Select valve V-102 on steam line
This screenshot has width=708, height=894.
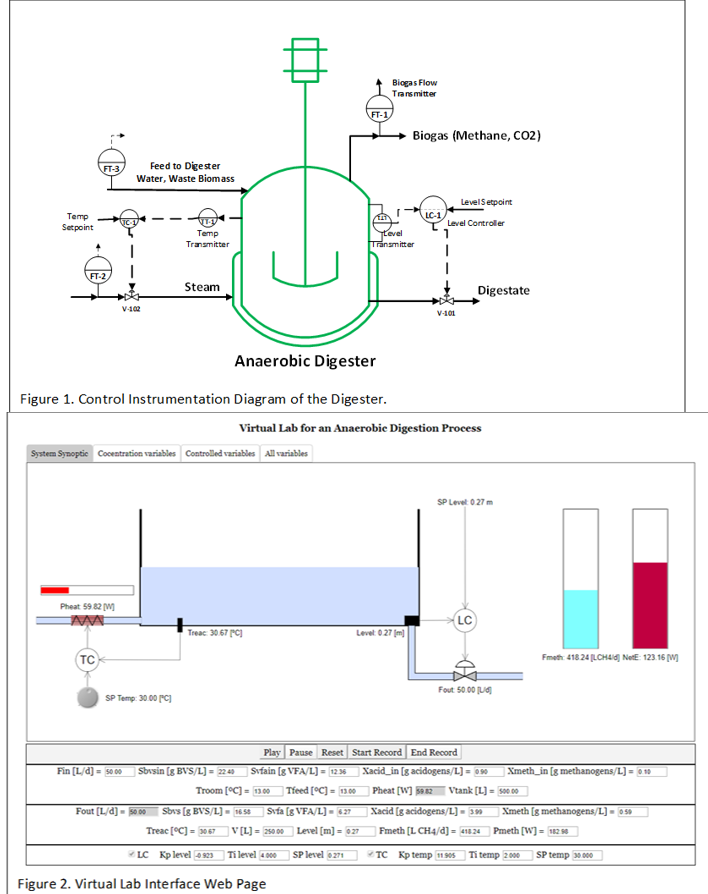[131, 297]
